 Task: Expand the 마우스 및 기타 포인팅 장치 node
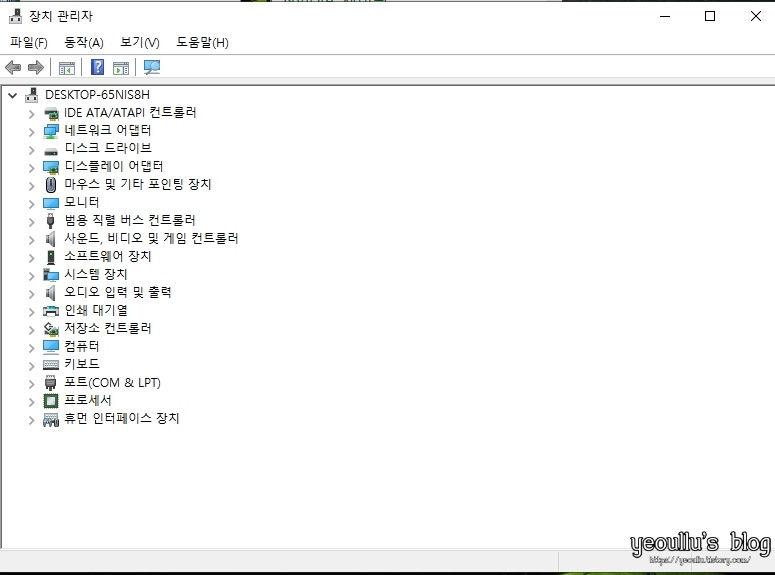point(32,186)
